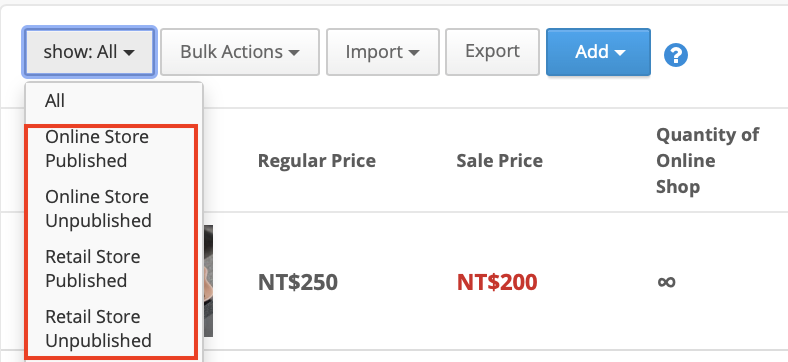The width and height of the screenshot is (788, 362).
Task: Open the blue Add button menu
Action: pyautogui.click(x=599, y=52)
